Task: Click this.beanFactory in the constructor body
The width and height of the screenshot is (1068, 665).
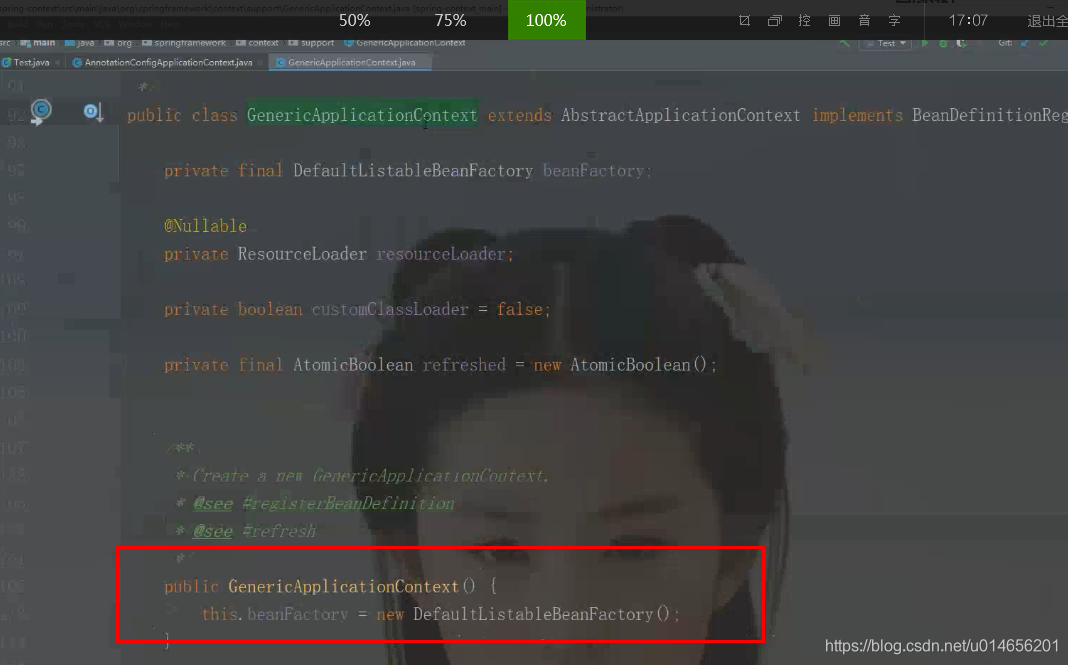Action: tap(275, 615)
